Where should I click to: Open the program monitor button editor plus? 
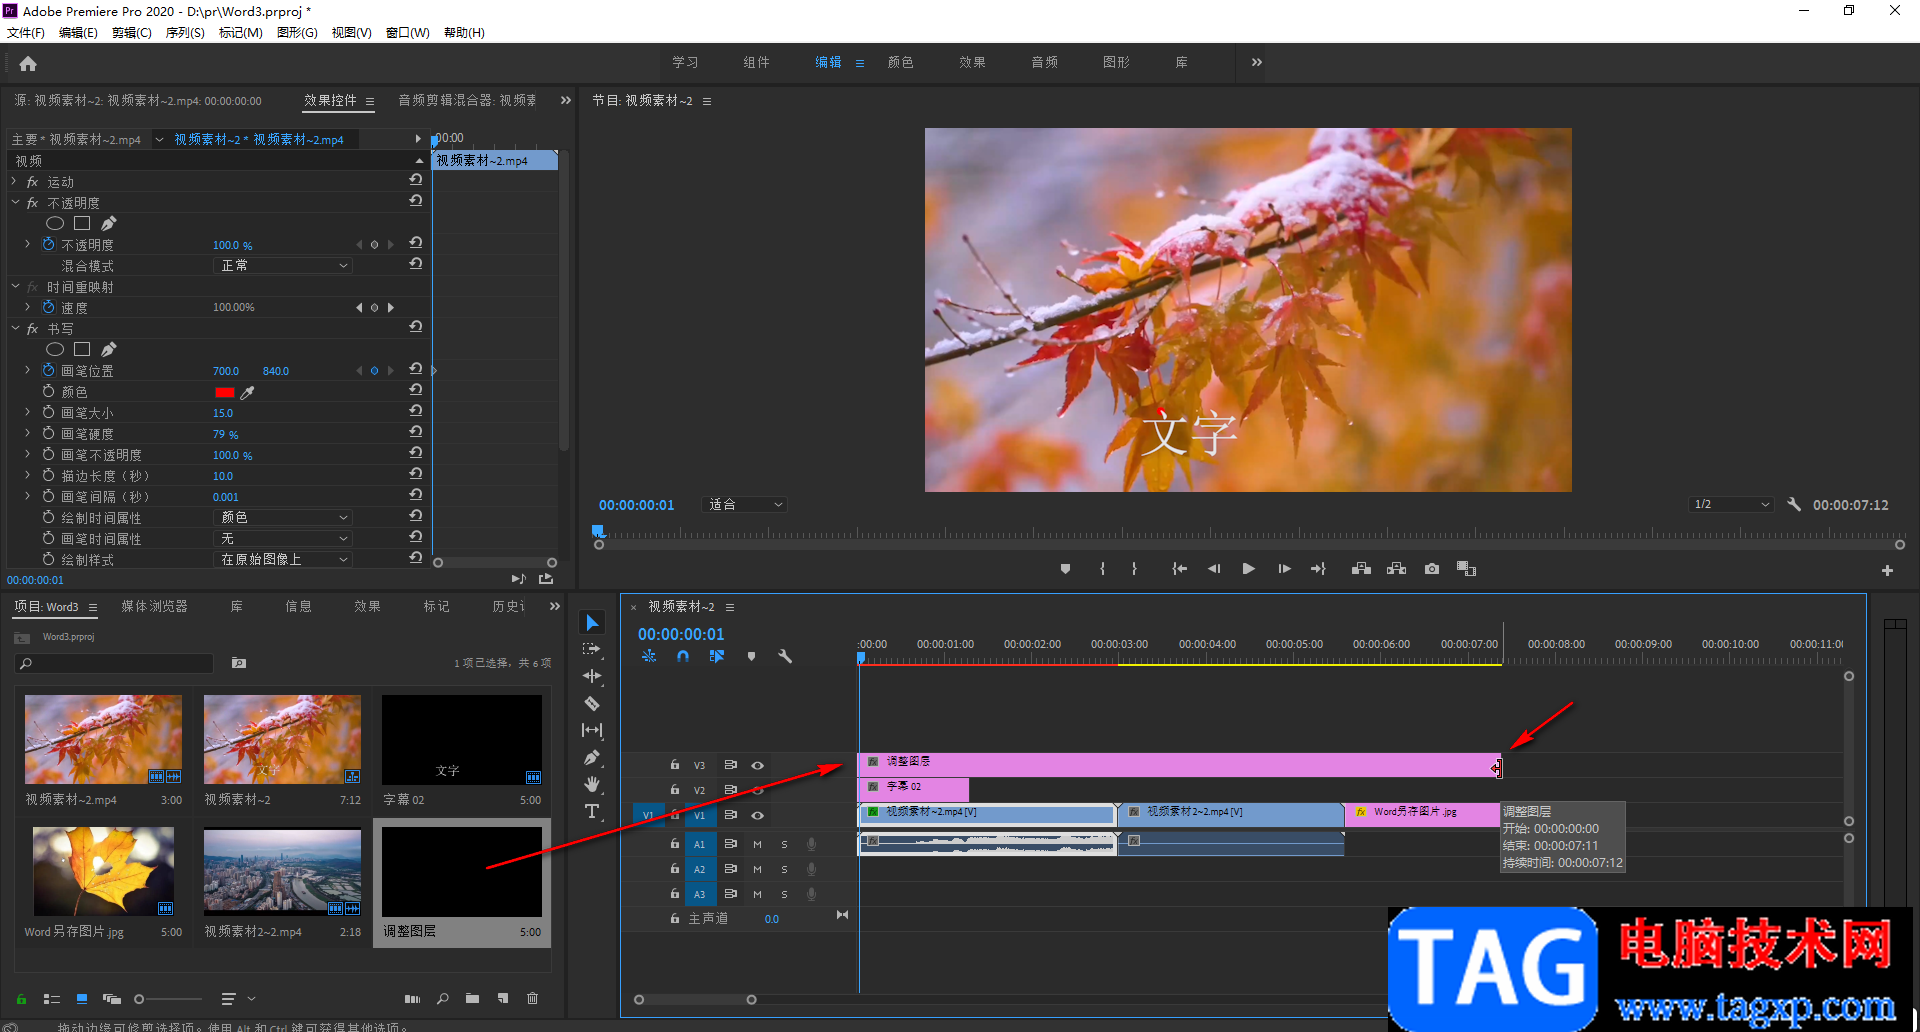1887,570
